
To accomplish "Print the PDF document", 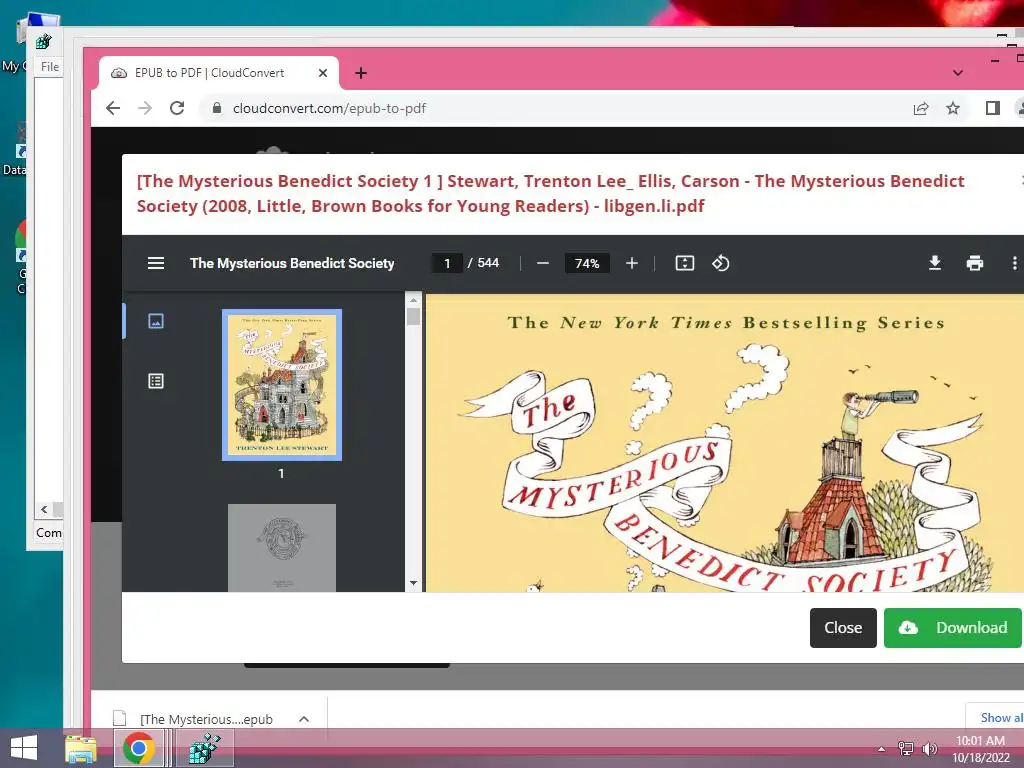I will click(974, 263).
